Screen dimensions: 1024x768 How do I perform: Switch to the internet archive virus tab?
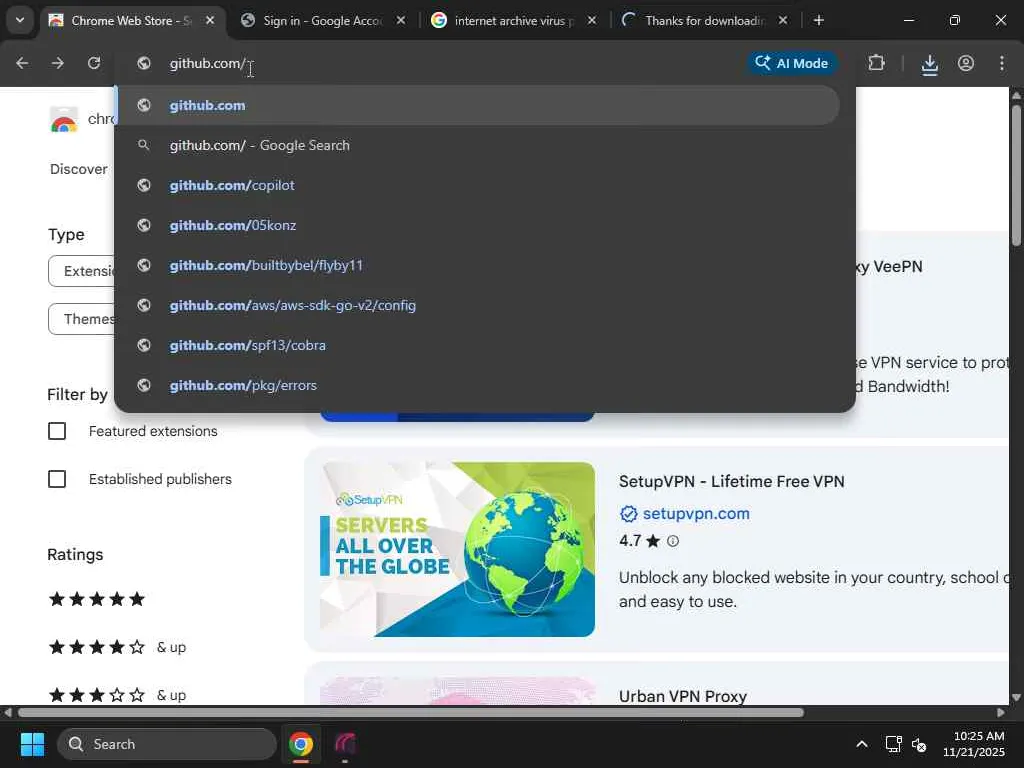click(x=514, y=21)
